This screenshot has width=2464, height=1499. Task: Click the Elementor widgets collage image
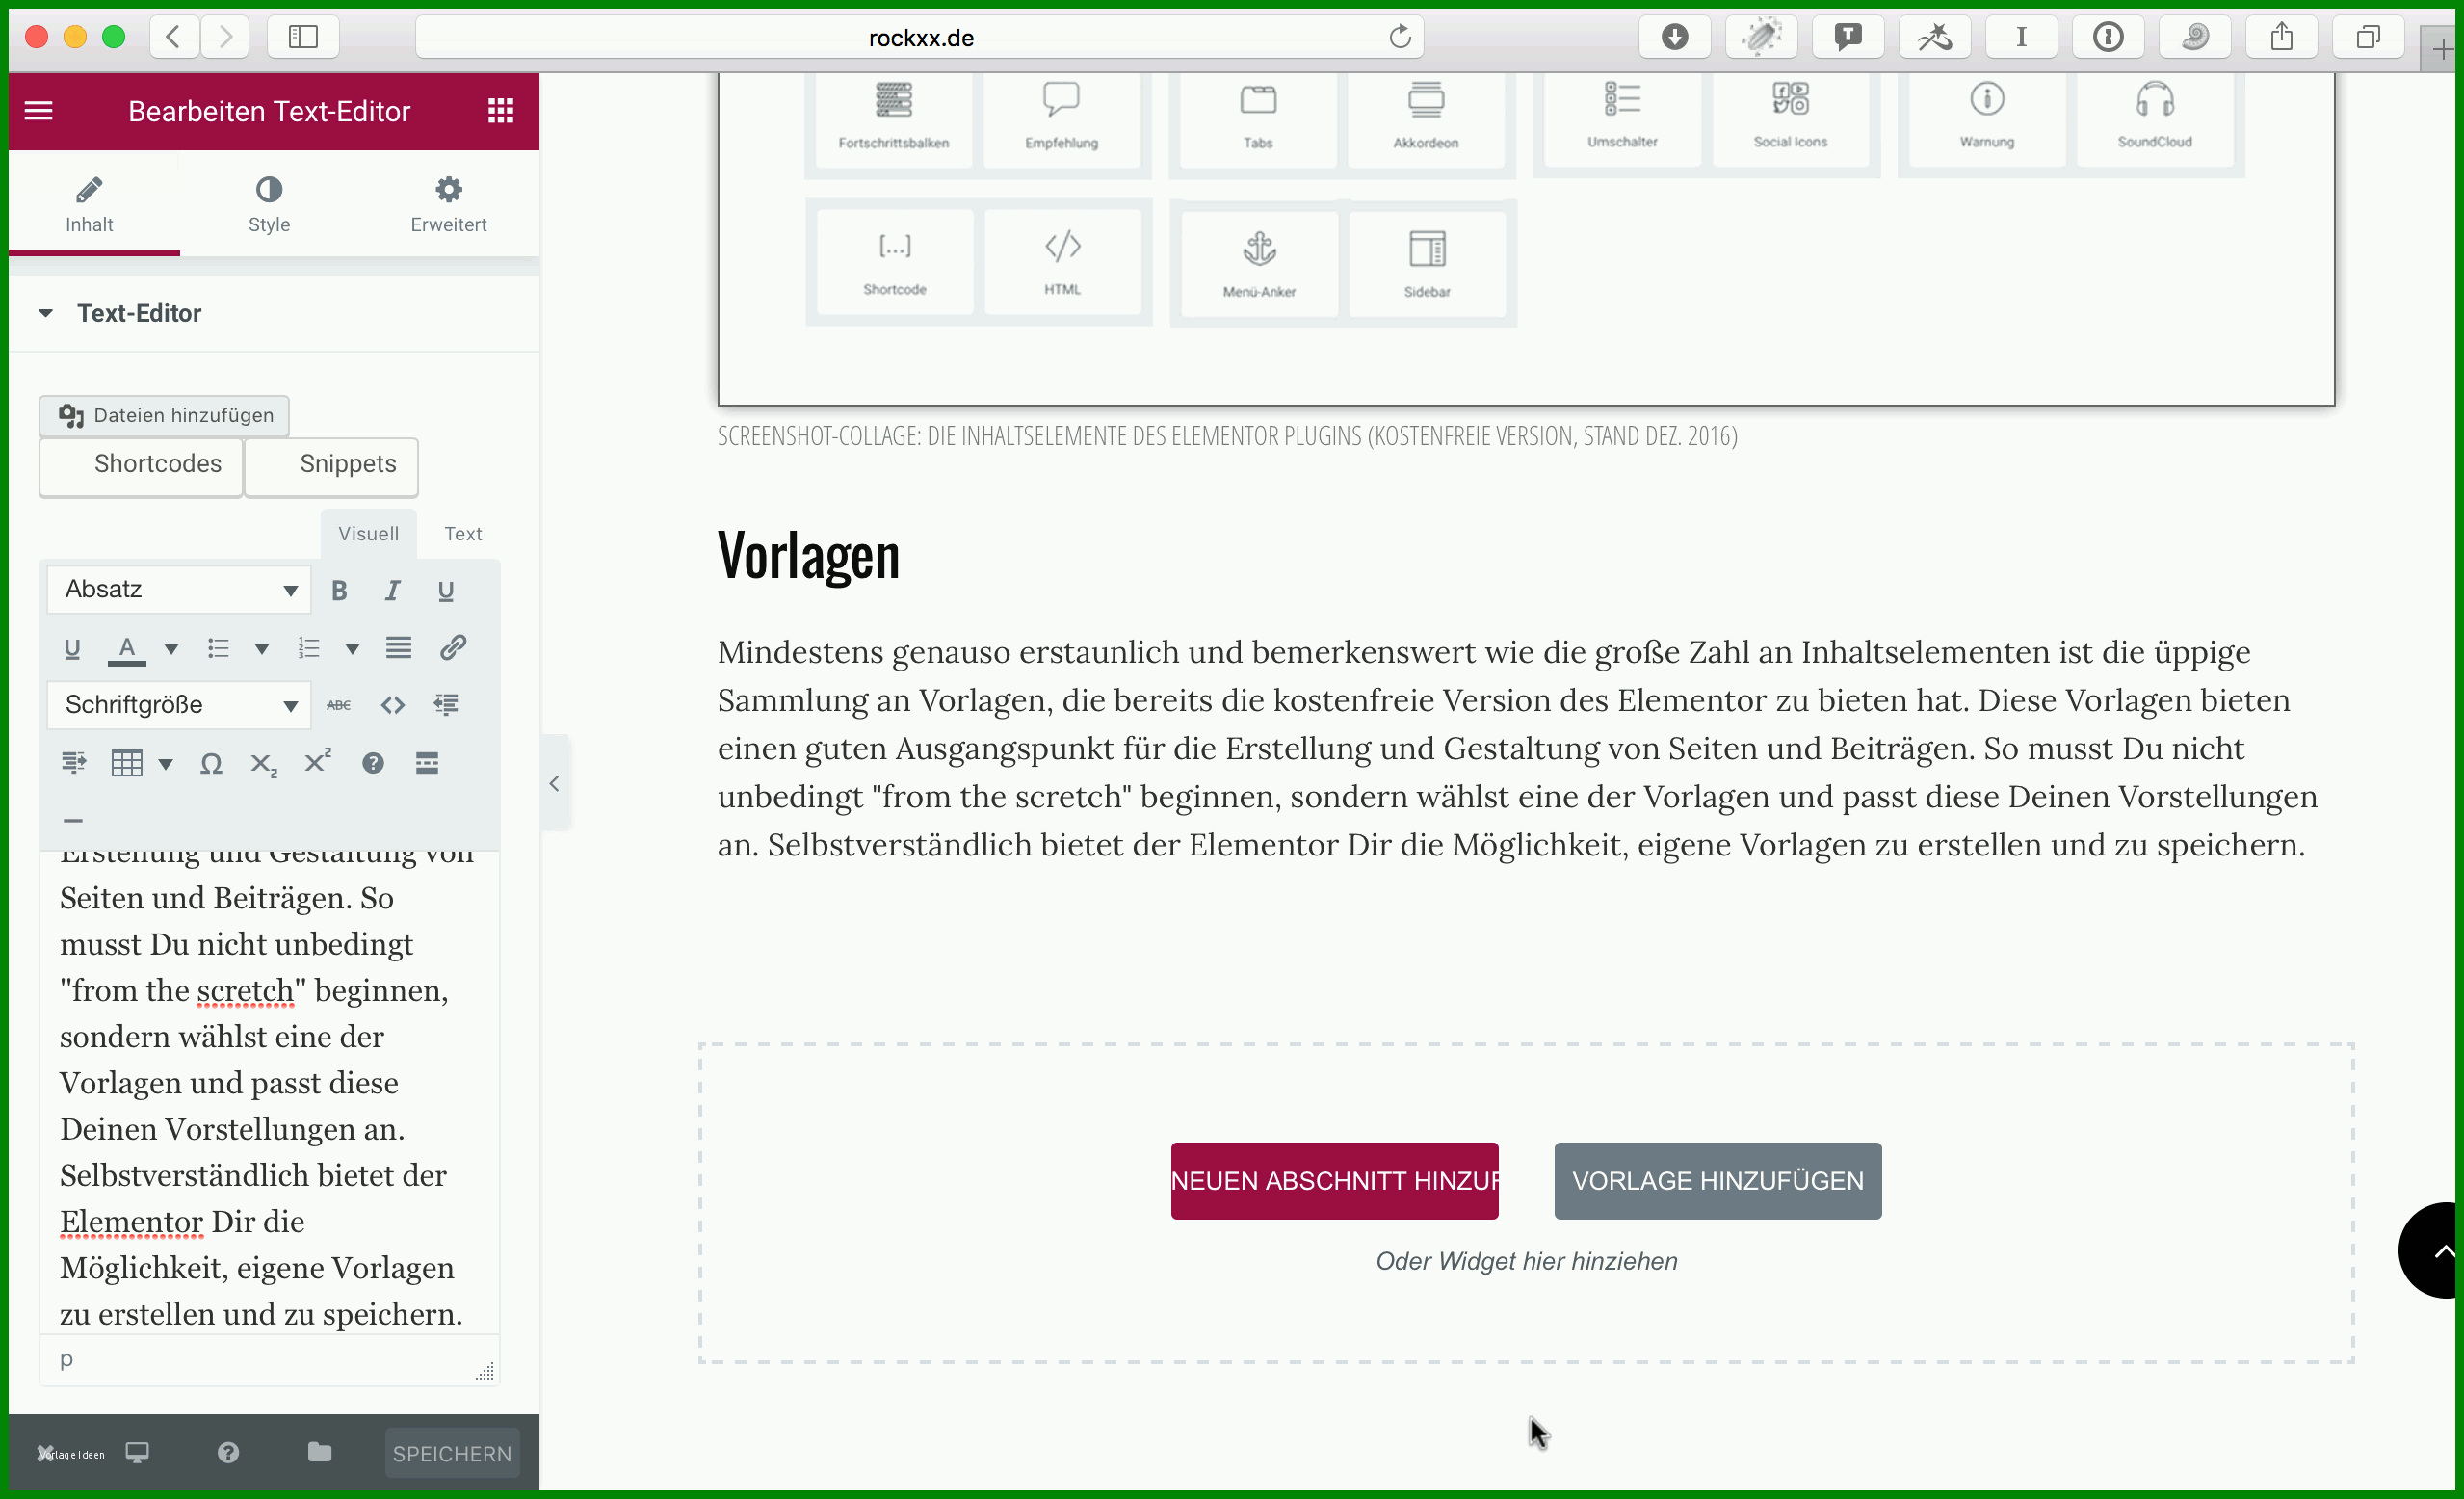1526,238
